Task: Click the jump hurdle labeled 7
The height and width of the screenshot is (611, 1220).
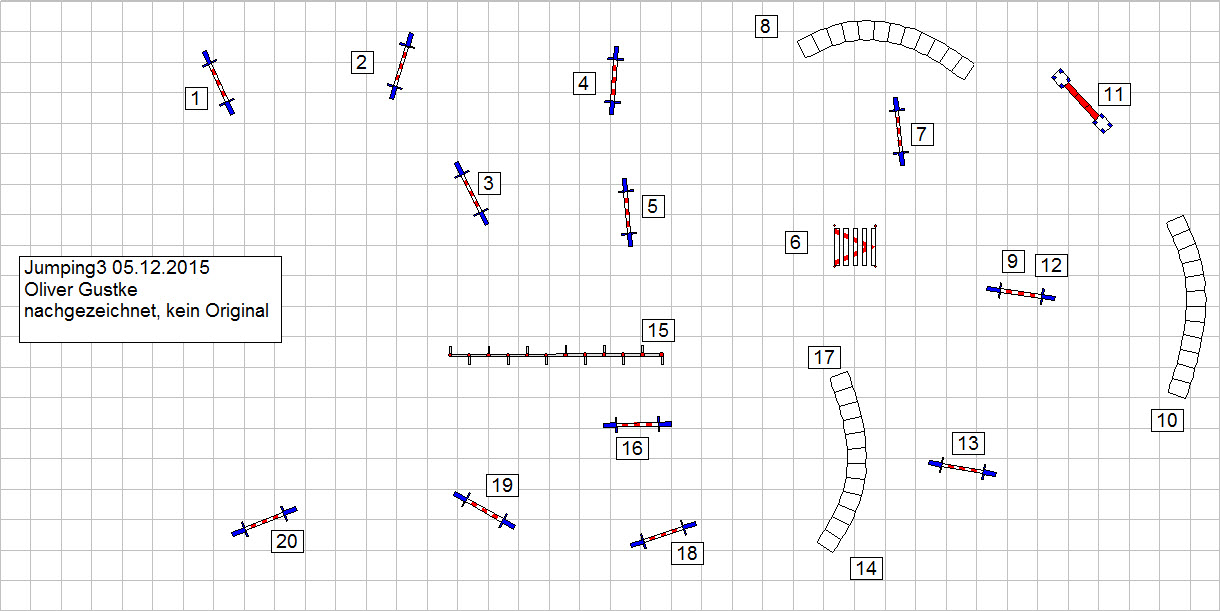Action: (898, 131)
